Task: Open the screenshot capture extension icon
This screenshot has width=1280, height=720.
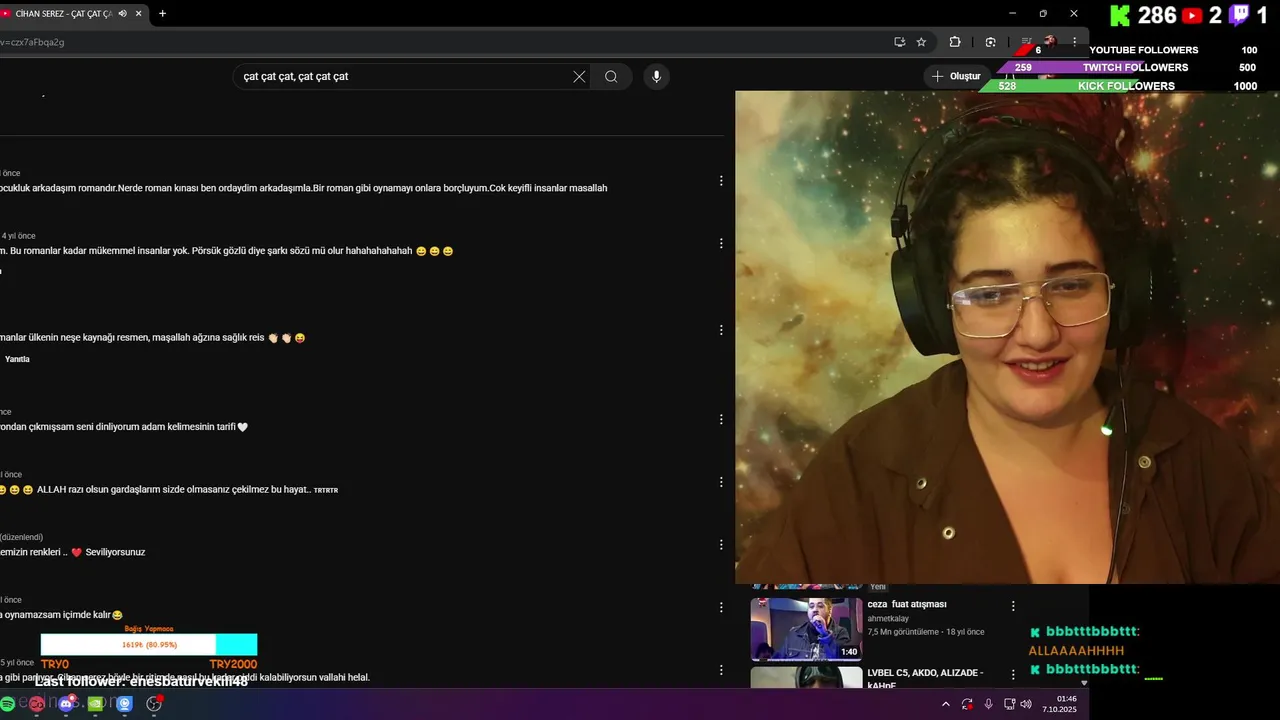Action: (x=990, y=42)
